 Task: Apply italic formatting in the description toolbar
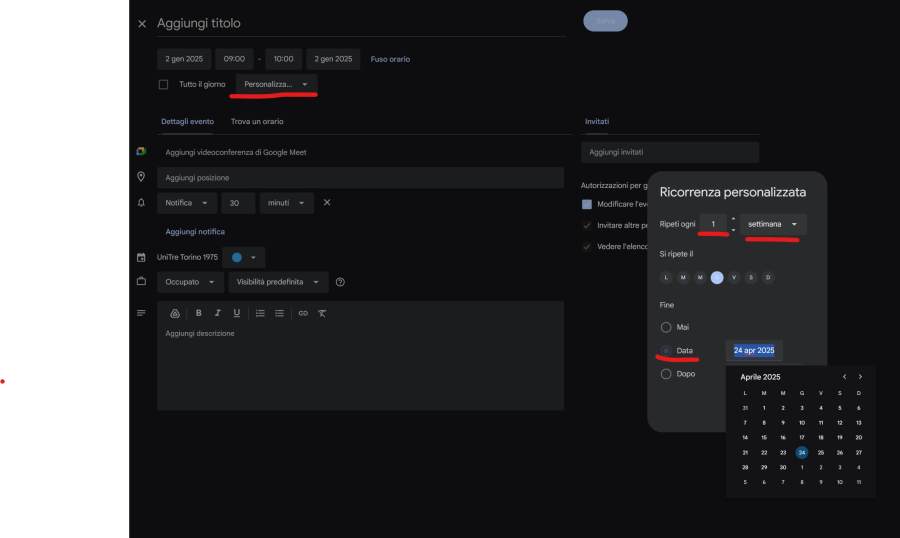217,313
